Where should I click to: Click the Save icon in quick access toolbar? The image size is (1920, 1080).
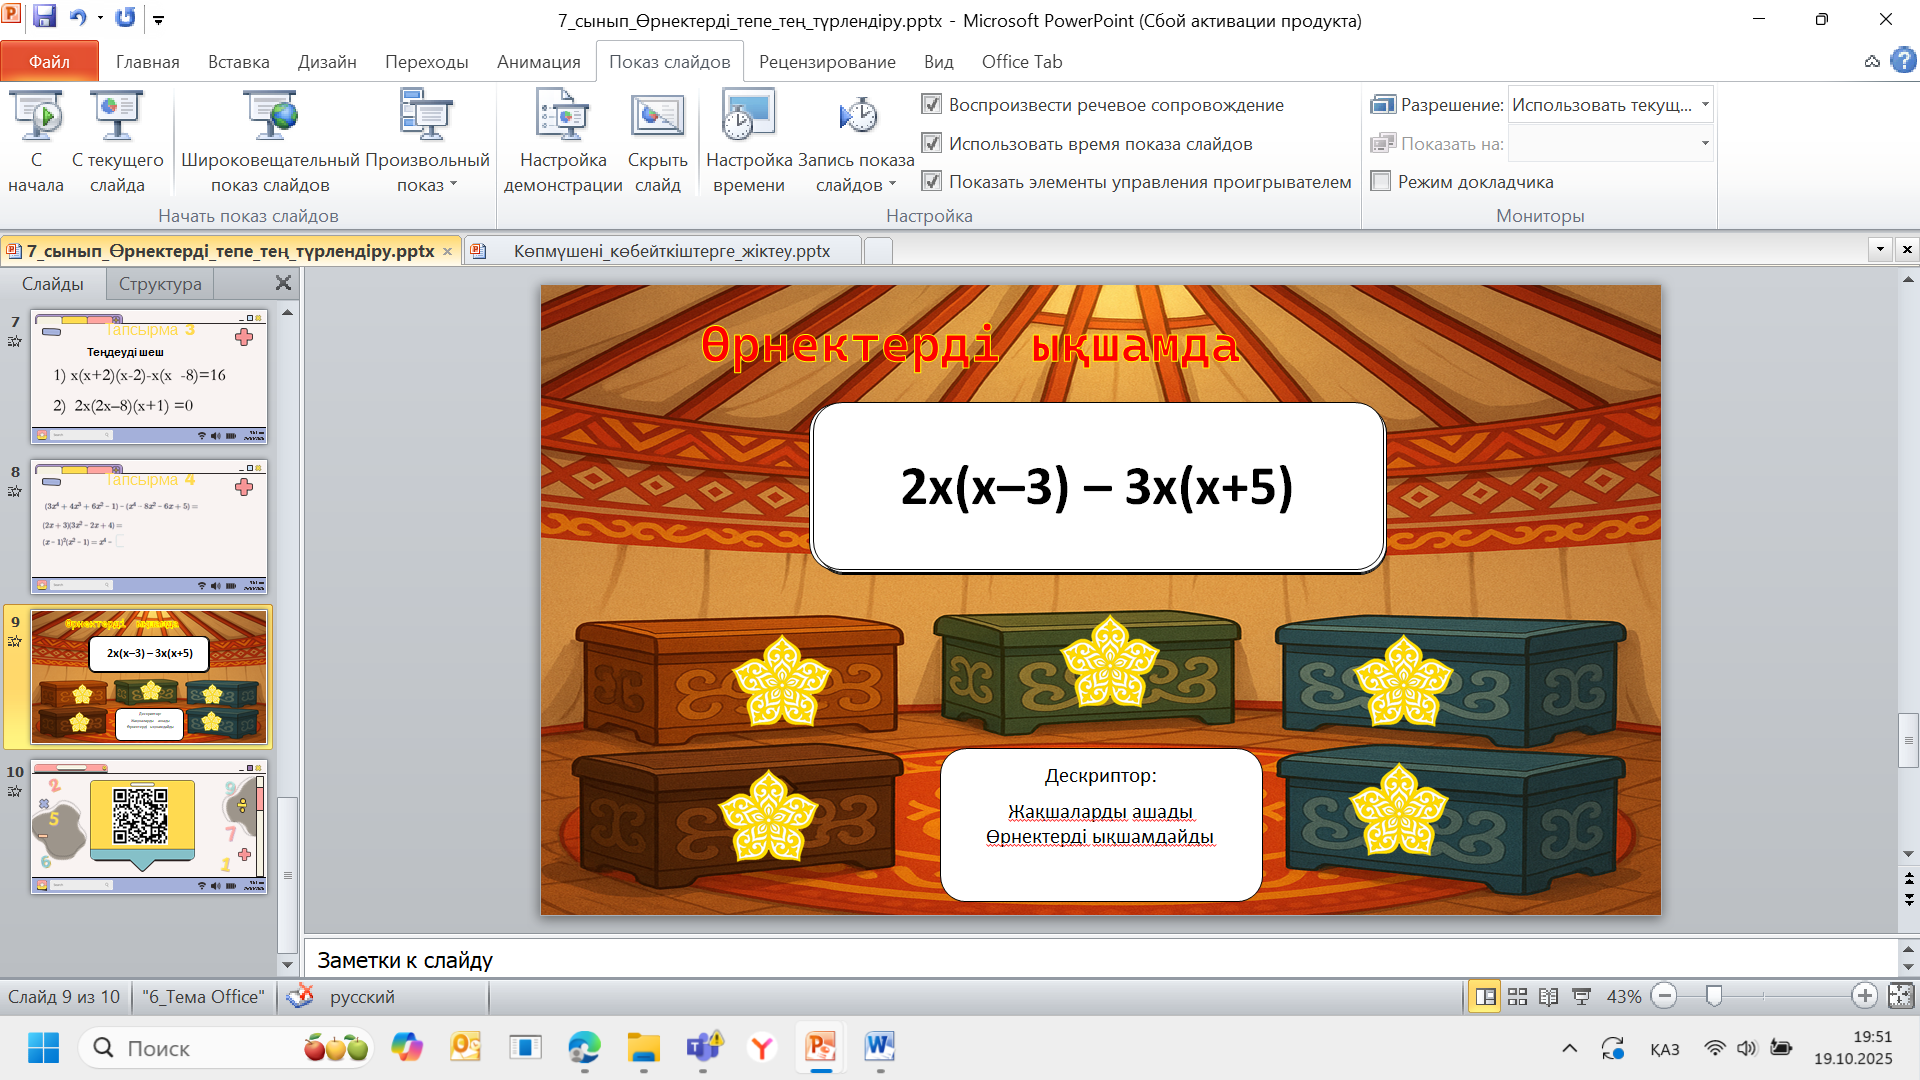click(x=45, y=17)
